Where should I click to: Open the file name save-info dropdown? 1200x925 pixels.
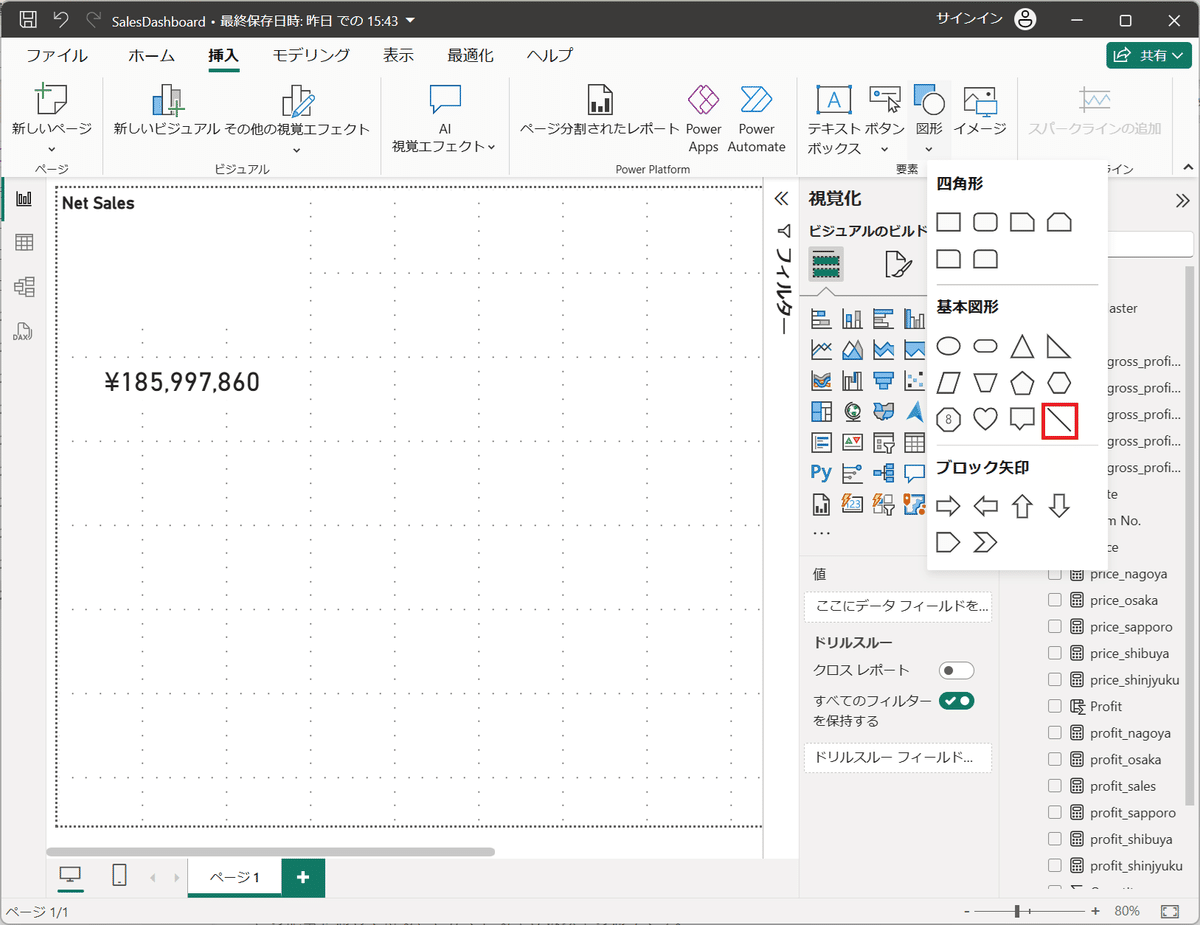coord(411,21)
